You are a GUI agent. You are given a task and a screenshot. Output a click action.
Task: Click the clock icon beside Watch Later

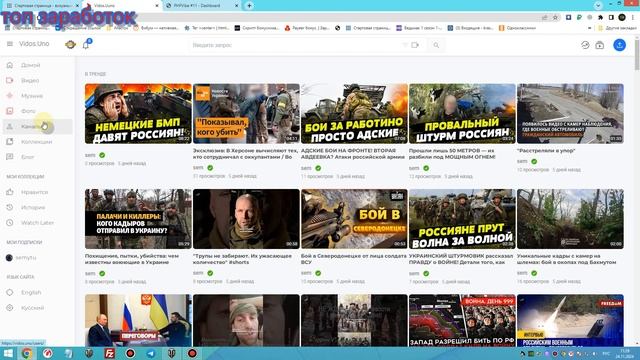10,222
